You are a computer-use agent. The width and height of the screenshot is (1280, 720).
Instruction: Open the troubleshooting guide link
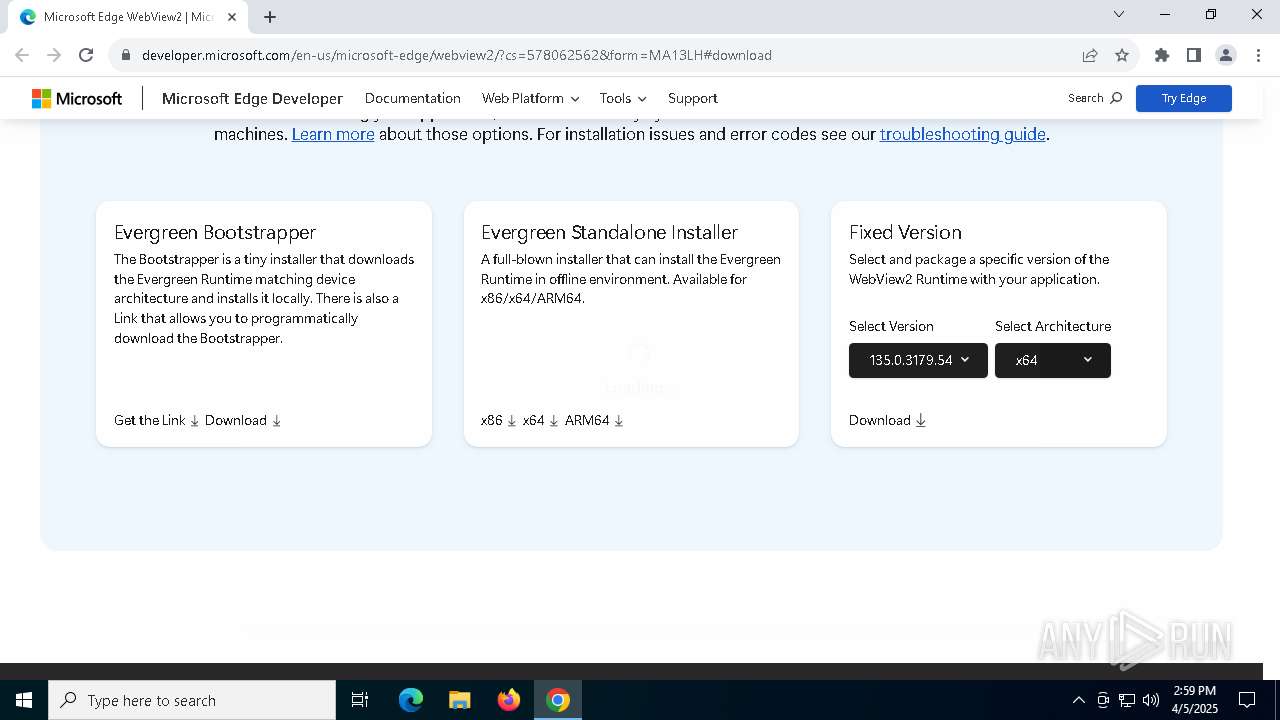click(x=963, y=134)
